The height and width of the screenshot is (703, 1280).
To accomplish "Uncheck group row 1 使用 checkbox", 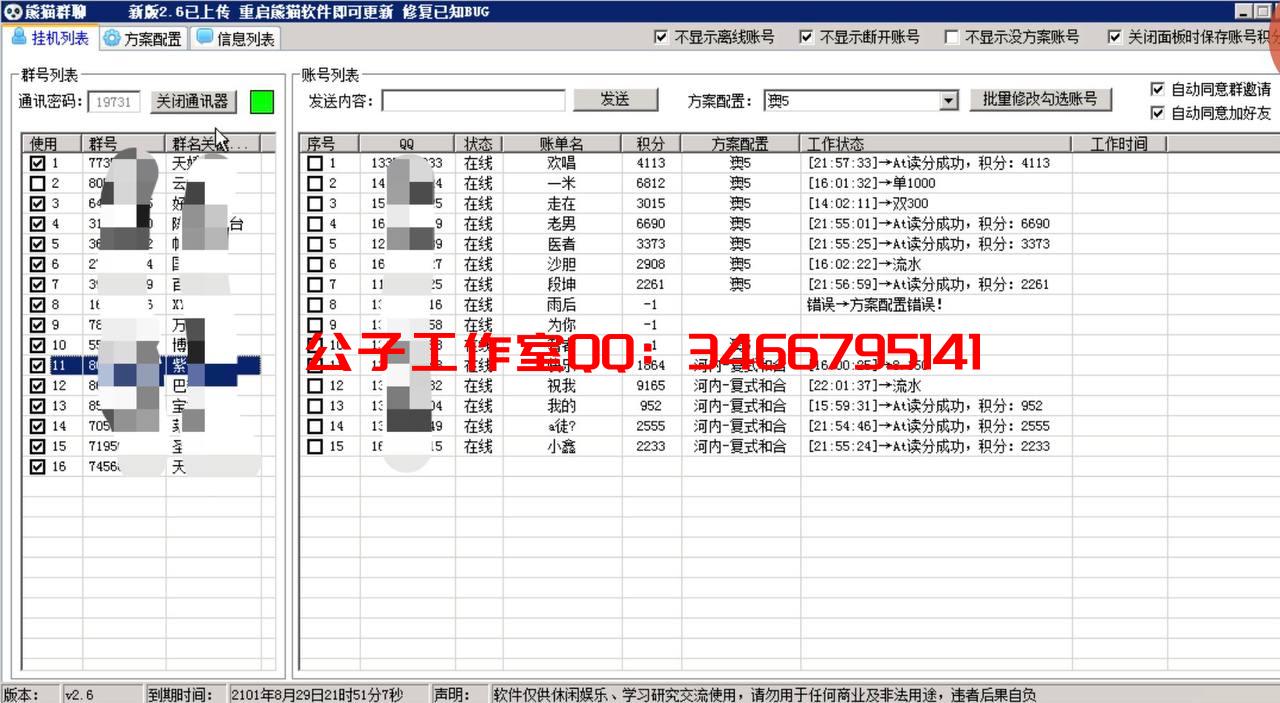I will [x=38, y=163].
